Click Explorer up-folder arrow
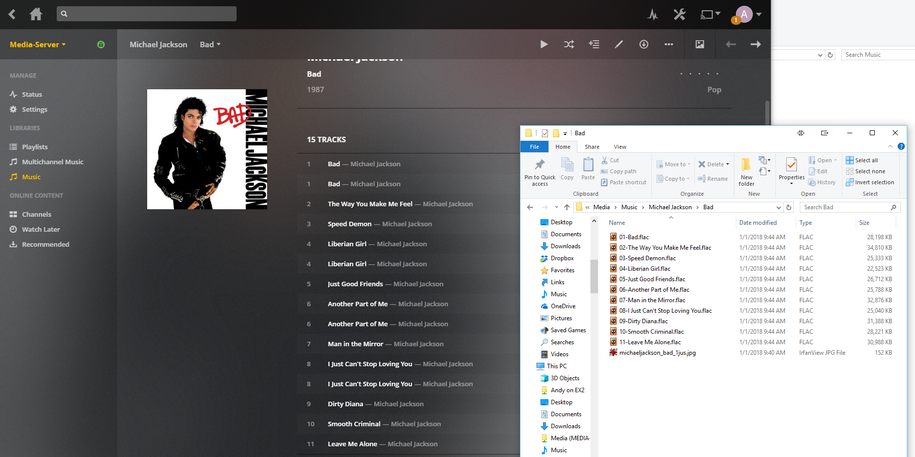 tap(567, 207)
